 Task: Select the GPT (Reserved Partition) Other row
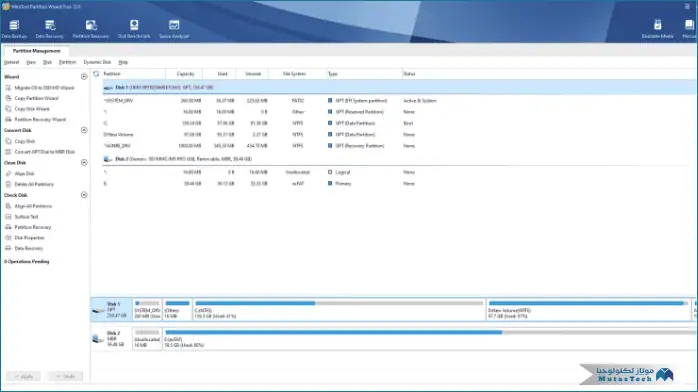tap(399, 112)
